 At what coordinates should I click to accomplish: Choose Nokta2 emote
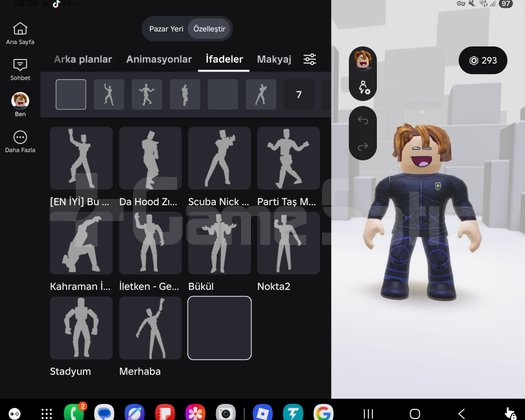coord(288,243)
